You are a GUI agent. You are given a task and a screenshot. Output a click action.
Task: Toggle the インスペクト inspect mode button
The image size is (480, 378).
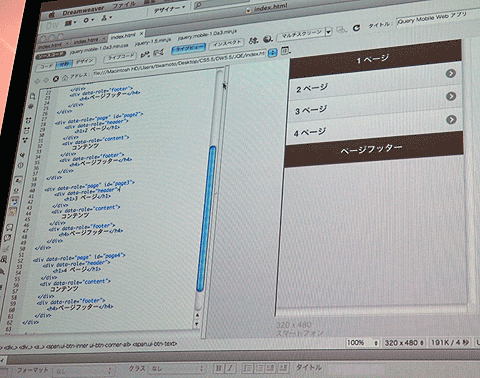227,43
